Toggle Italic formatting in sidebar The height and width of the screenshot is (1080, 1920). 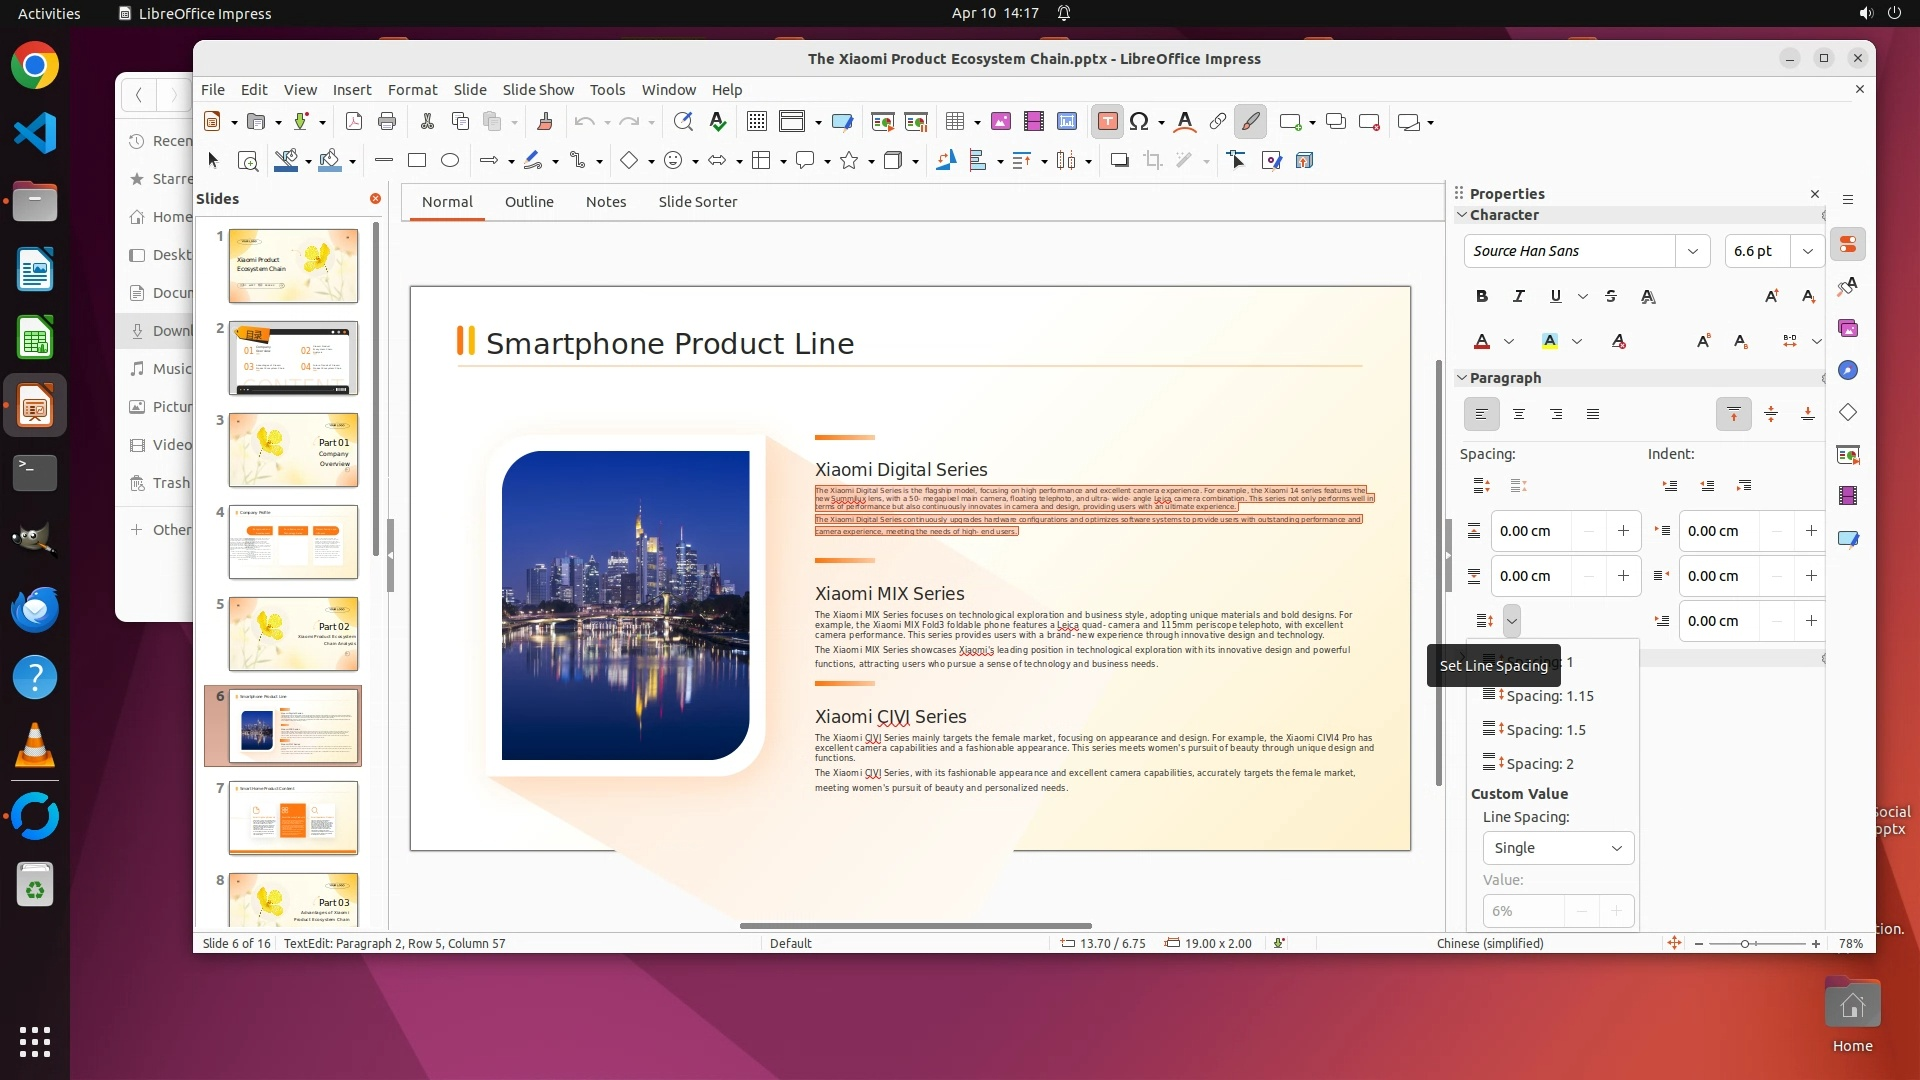click(1518, 296)
